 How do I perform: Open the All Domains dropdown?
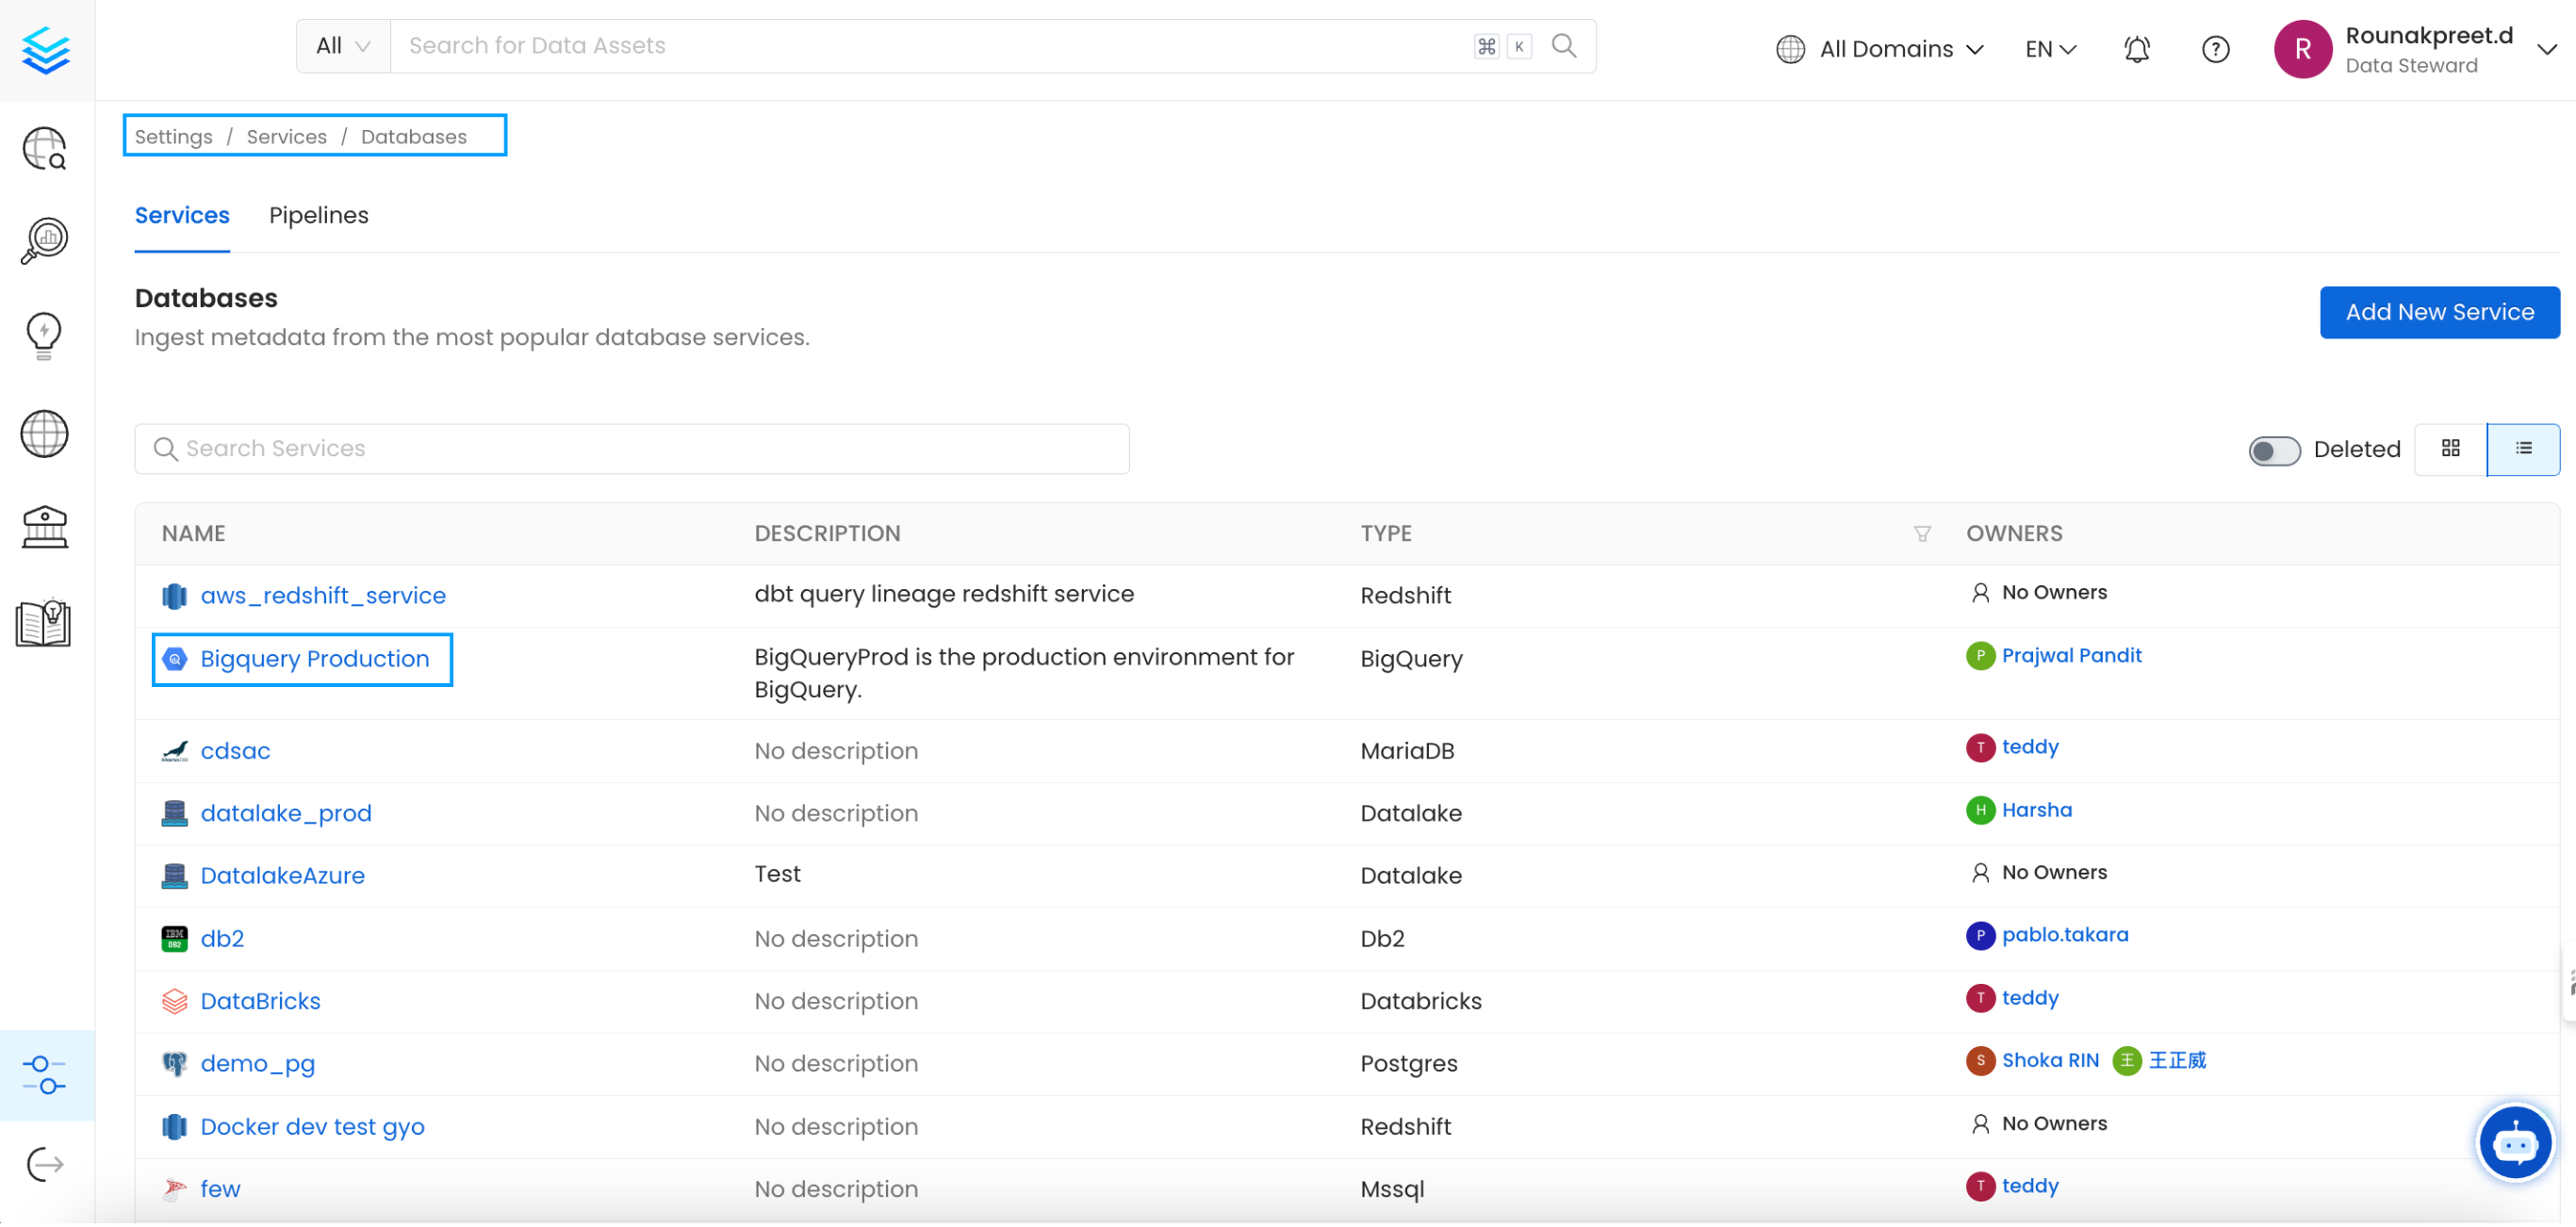(1880, 49)
